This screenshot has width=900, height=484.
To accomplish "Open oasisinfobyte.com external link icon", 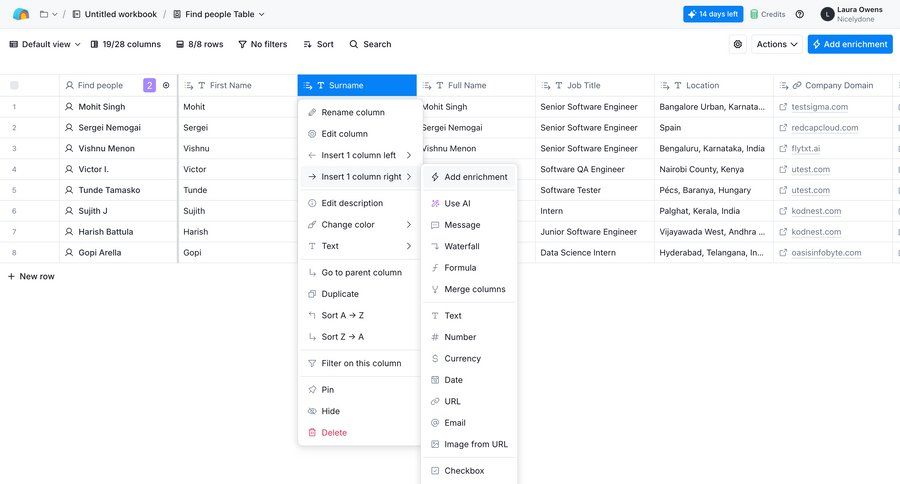I will [783, 253].
